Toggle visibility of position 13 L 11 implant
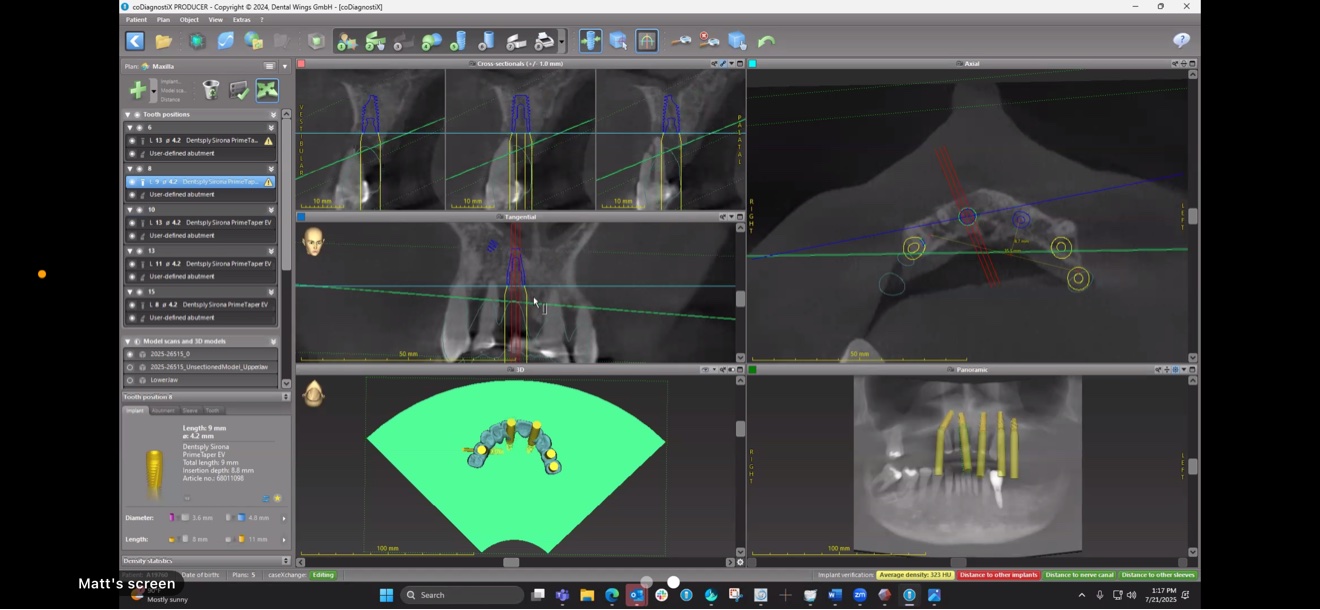Viewport: 1320px width, 610px height. pos(132,264)
